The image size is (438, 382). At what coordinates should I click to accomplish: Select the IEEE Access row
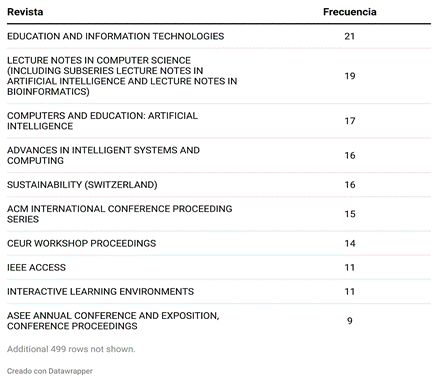tap(219, 267)
